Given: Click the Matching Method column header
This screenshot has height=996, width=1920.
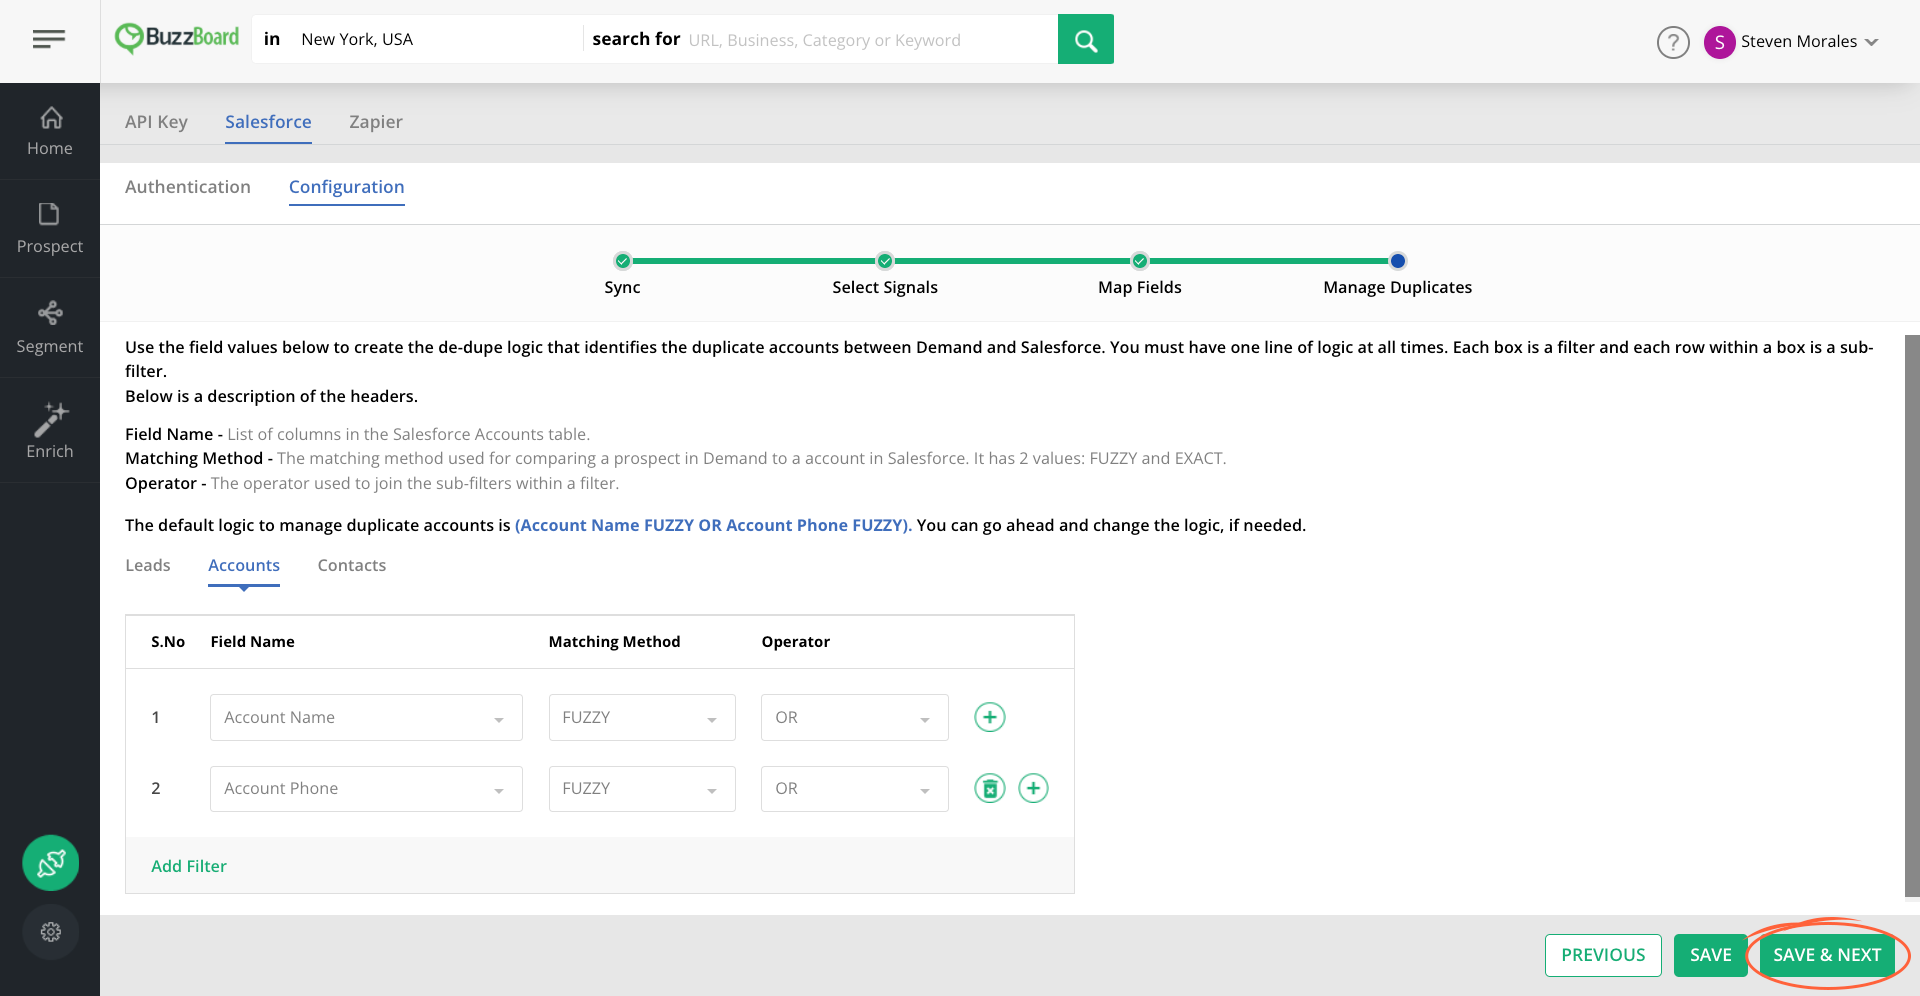Looking at the screenshot, I should (x=614, y=642).
